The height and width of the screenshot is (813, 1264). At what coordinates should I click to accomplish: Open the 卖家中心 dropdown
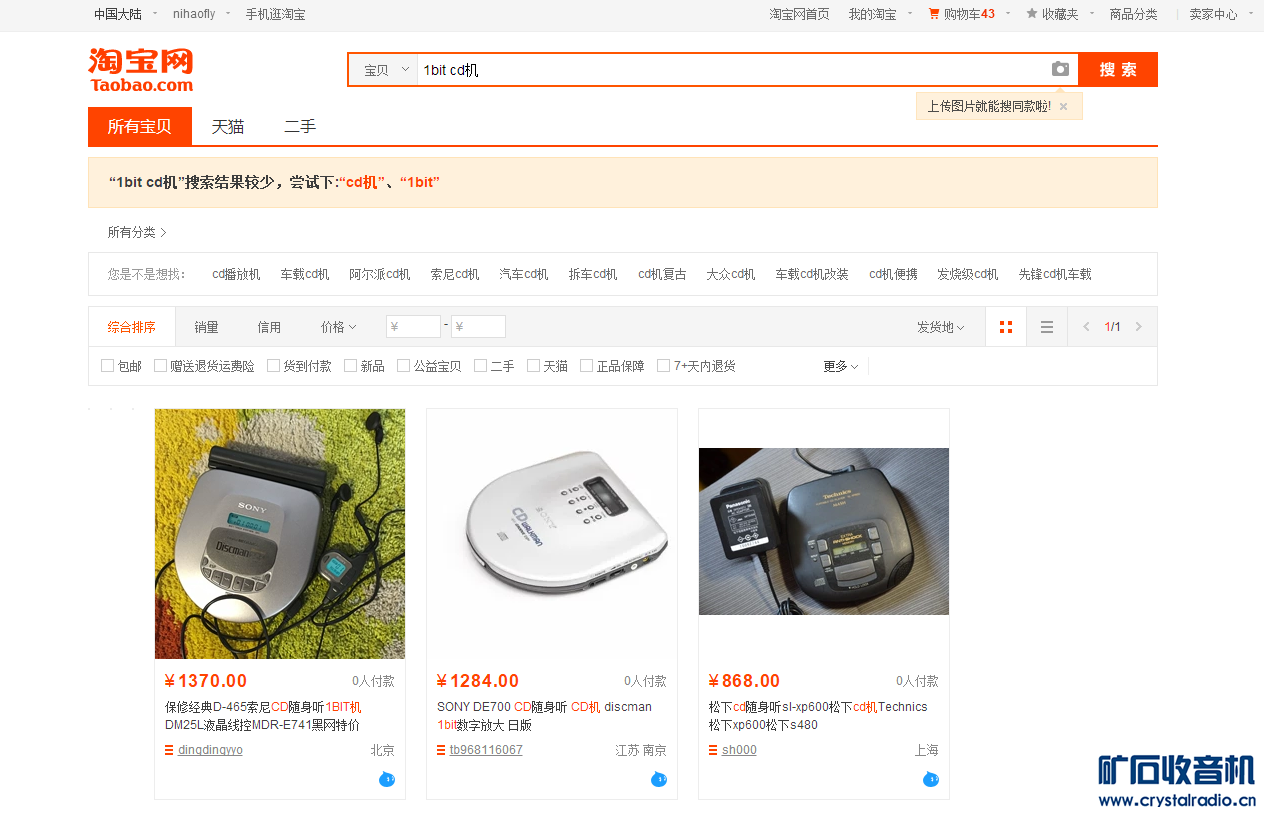click(1220, 14)
